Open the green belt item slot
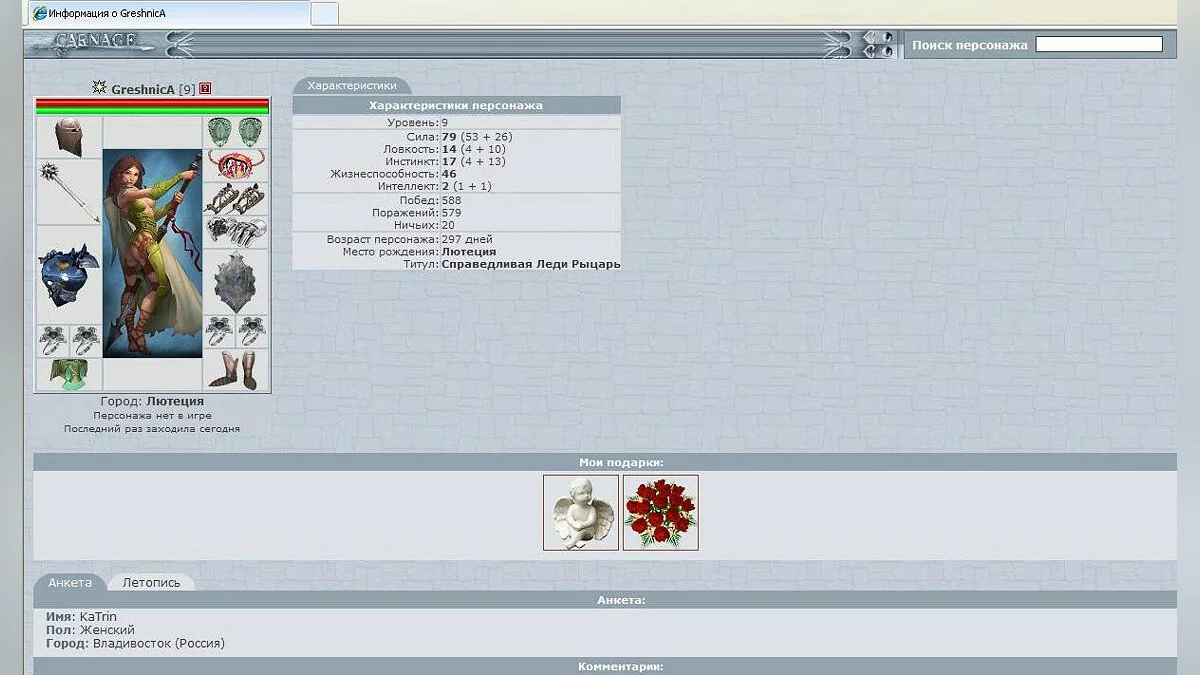1200x675 pixels. pos(69,374)
